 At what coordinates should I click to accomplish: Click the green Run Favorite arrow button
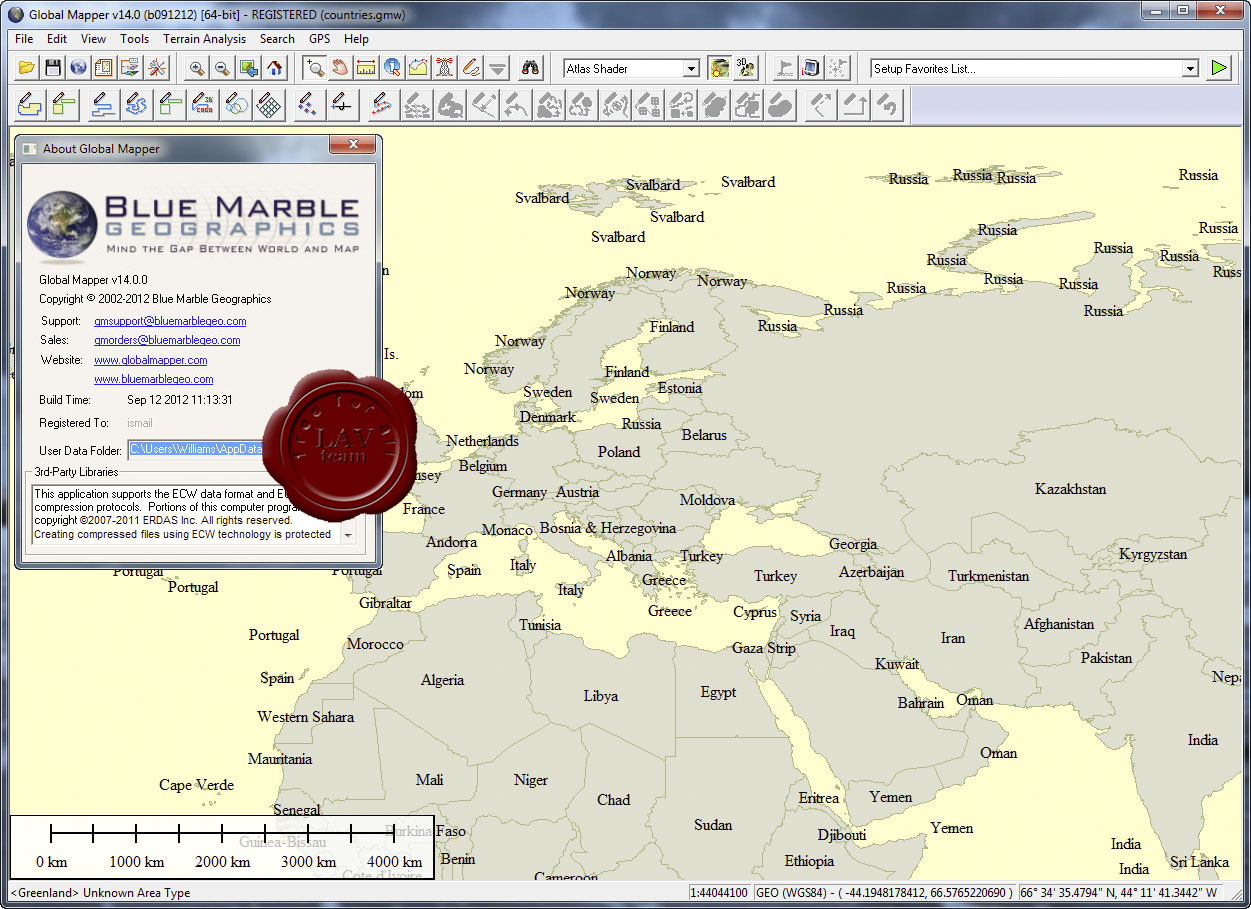coord(1218,68)
